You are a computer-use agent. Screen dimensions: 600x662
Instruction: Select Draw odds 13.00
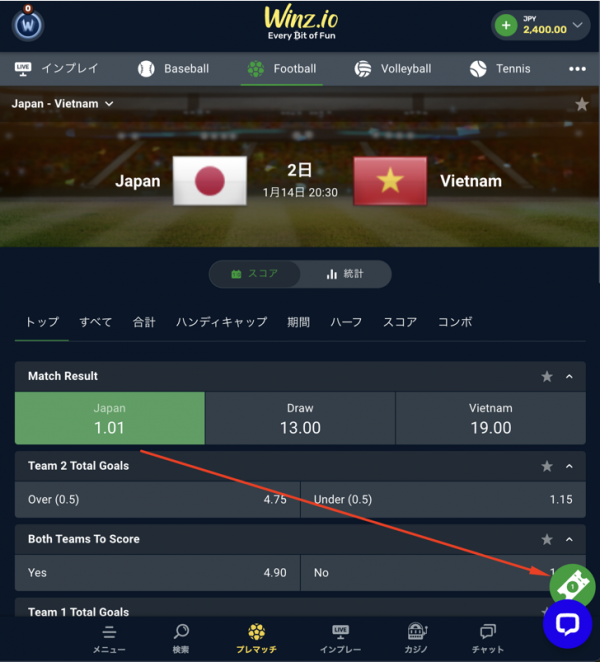coord(300,418)
